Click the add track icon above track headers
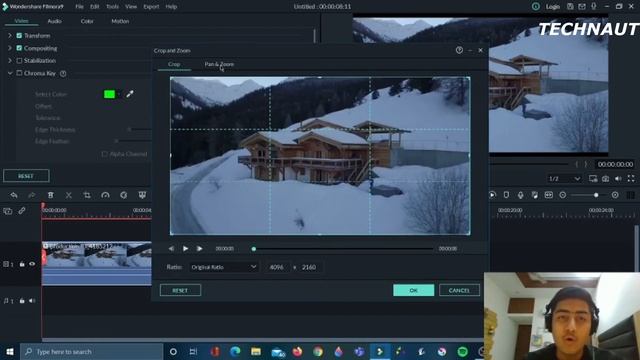Screen dimensions: 640x360 (x=8, y=211)
